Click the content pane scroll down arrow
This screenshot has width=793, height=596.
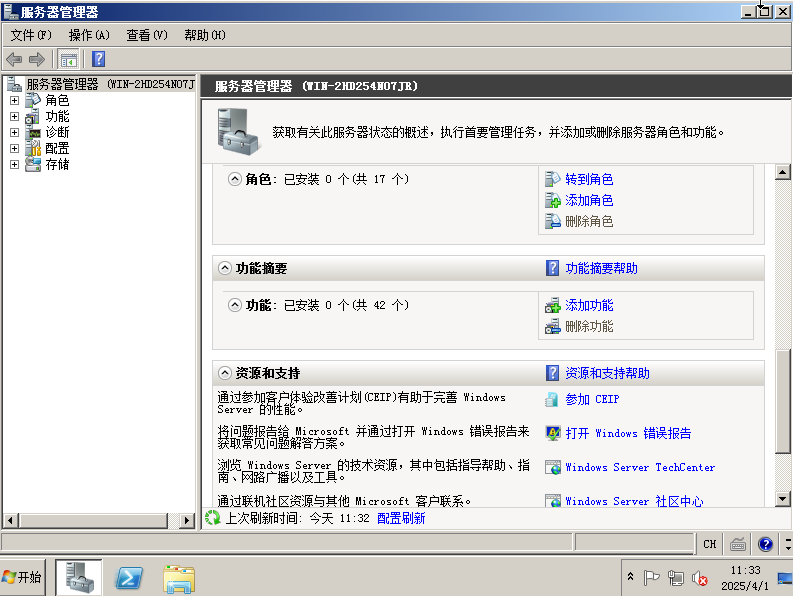(x=782, y=499)
